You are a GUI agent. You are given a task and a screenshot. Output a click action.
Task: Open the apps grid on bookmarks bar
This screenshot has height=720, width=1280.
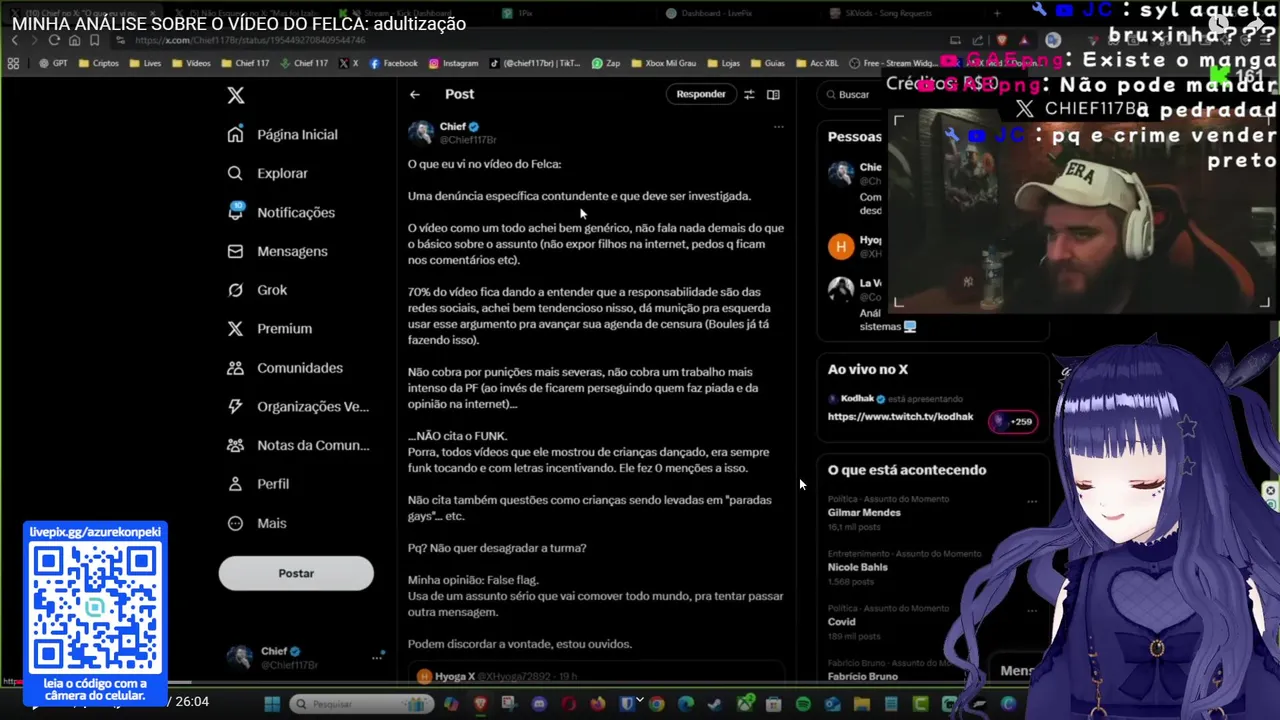[13, 63]
